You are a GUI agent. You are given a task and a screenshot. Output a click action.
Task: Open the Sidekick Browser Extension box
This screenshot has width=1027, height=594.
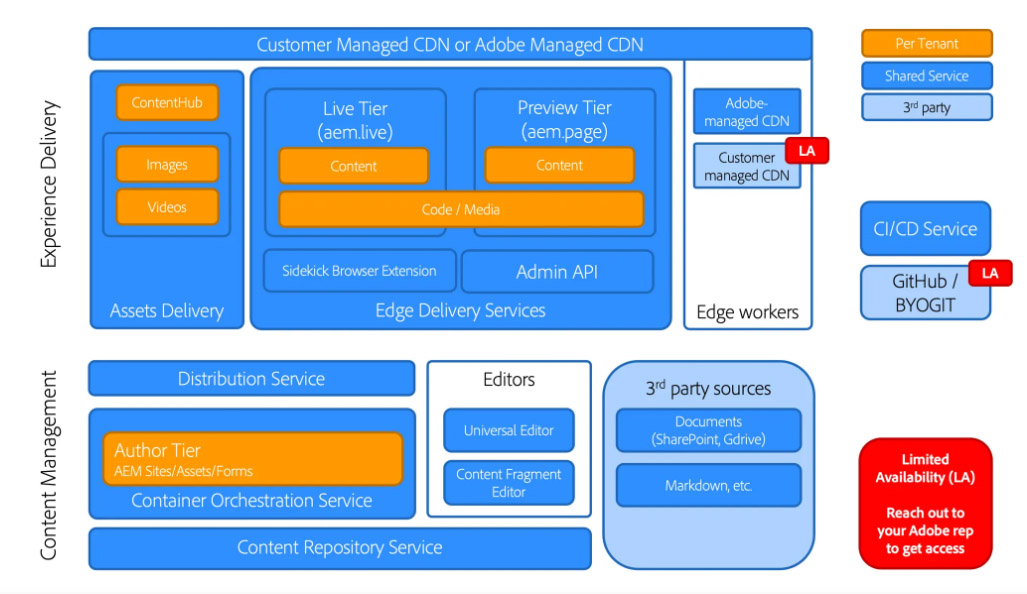click(359, 271)
